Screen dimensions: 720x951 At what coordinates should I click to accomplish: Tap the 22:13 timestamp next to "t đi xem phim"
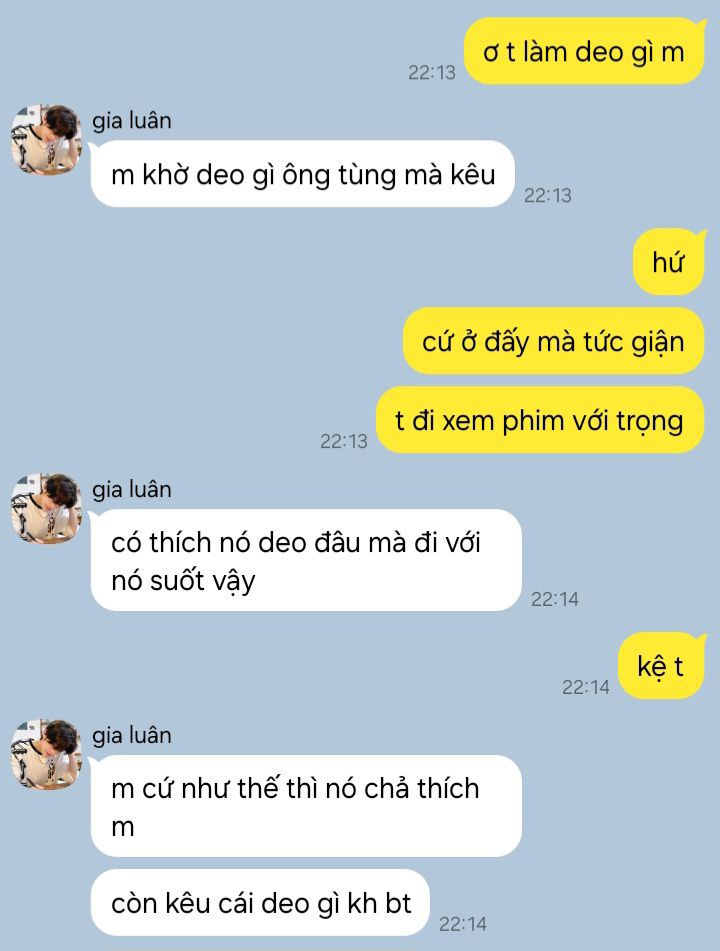click(x=343, y=441)
